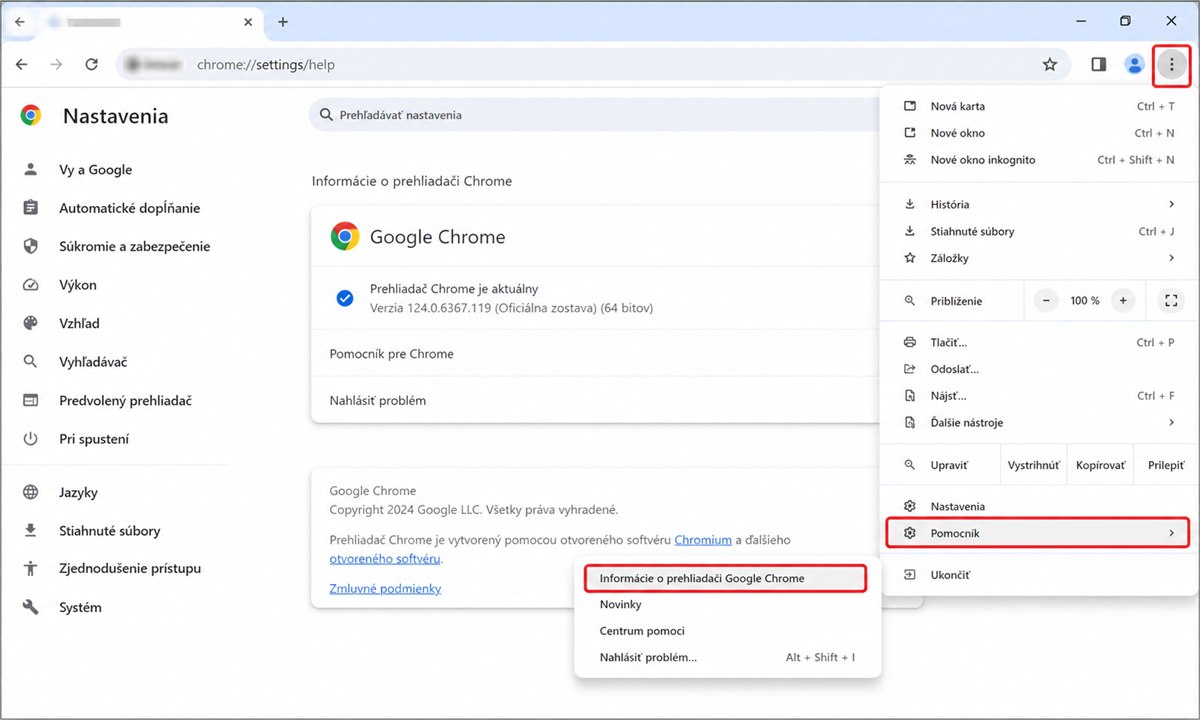
Task: Open Novinky in the help submenu
Action: tap(728, 605)
